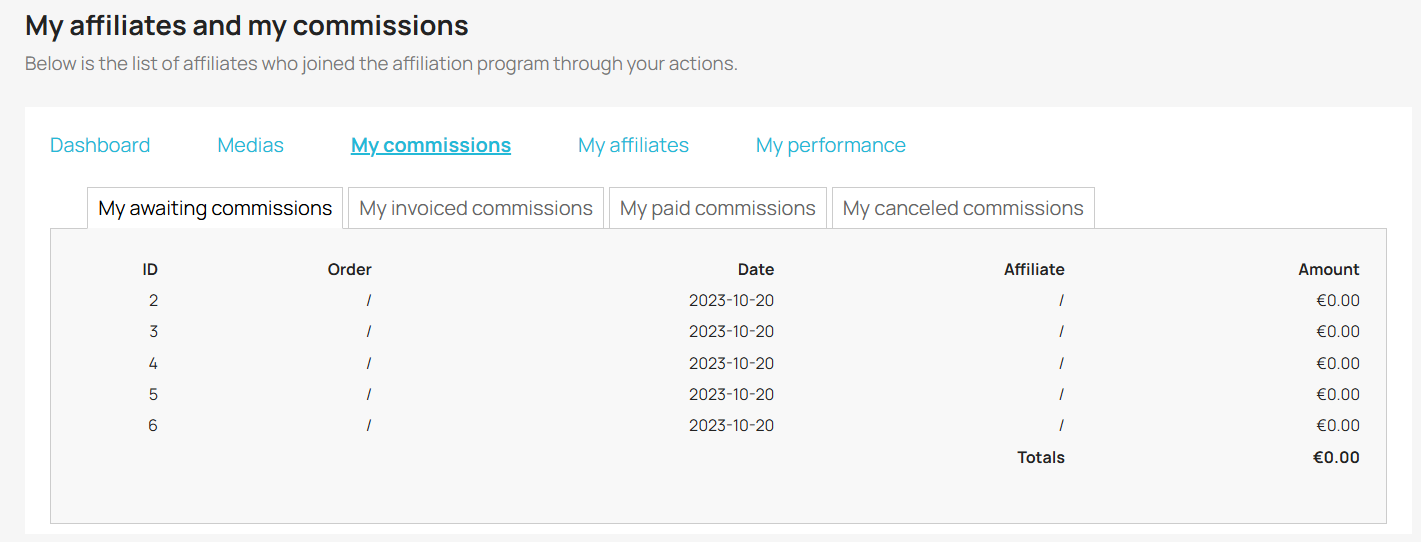Click the Amount column header
This screenshot has width=1421, height=542.
click(x=1329, y=269)
